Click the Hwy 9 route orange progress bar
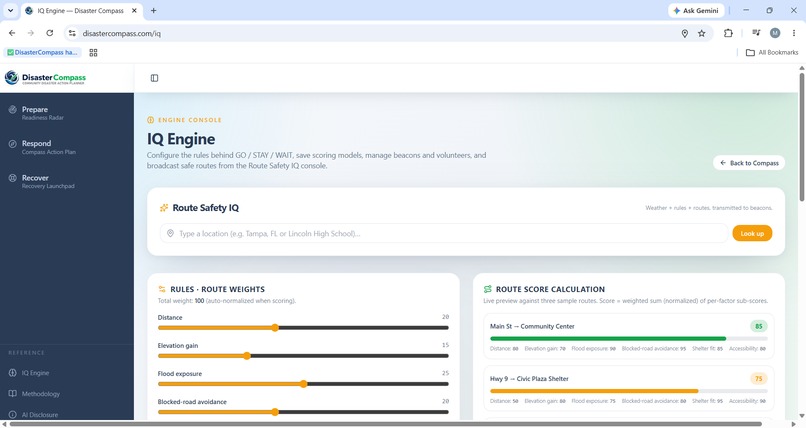Screen dimensions: 806x428 594,391
